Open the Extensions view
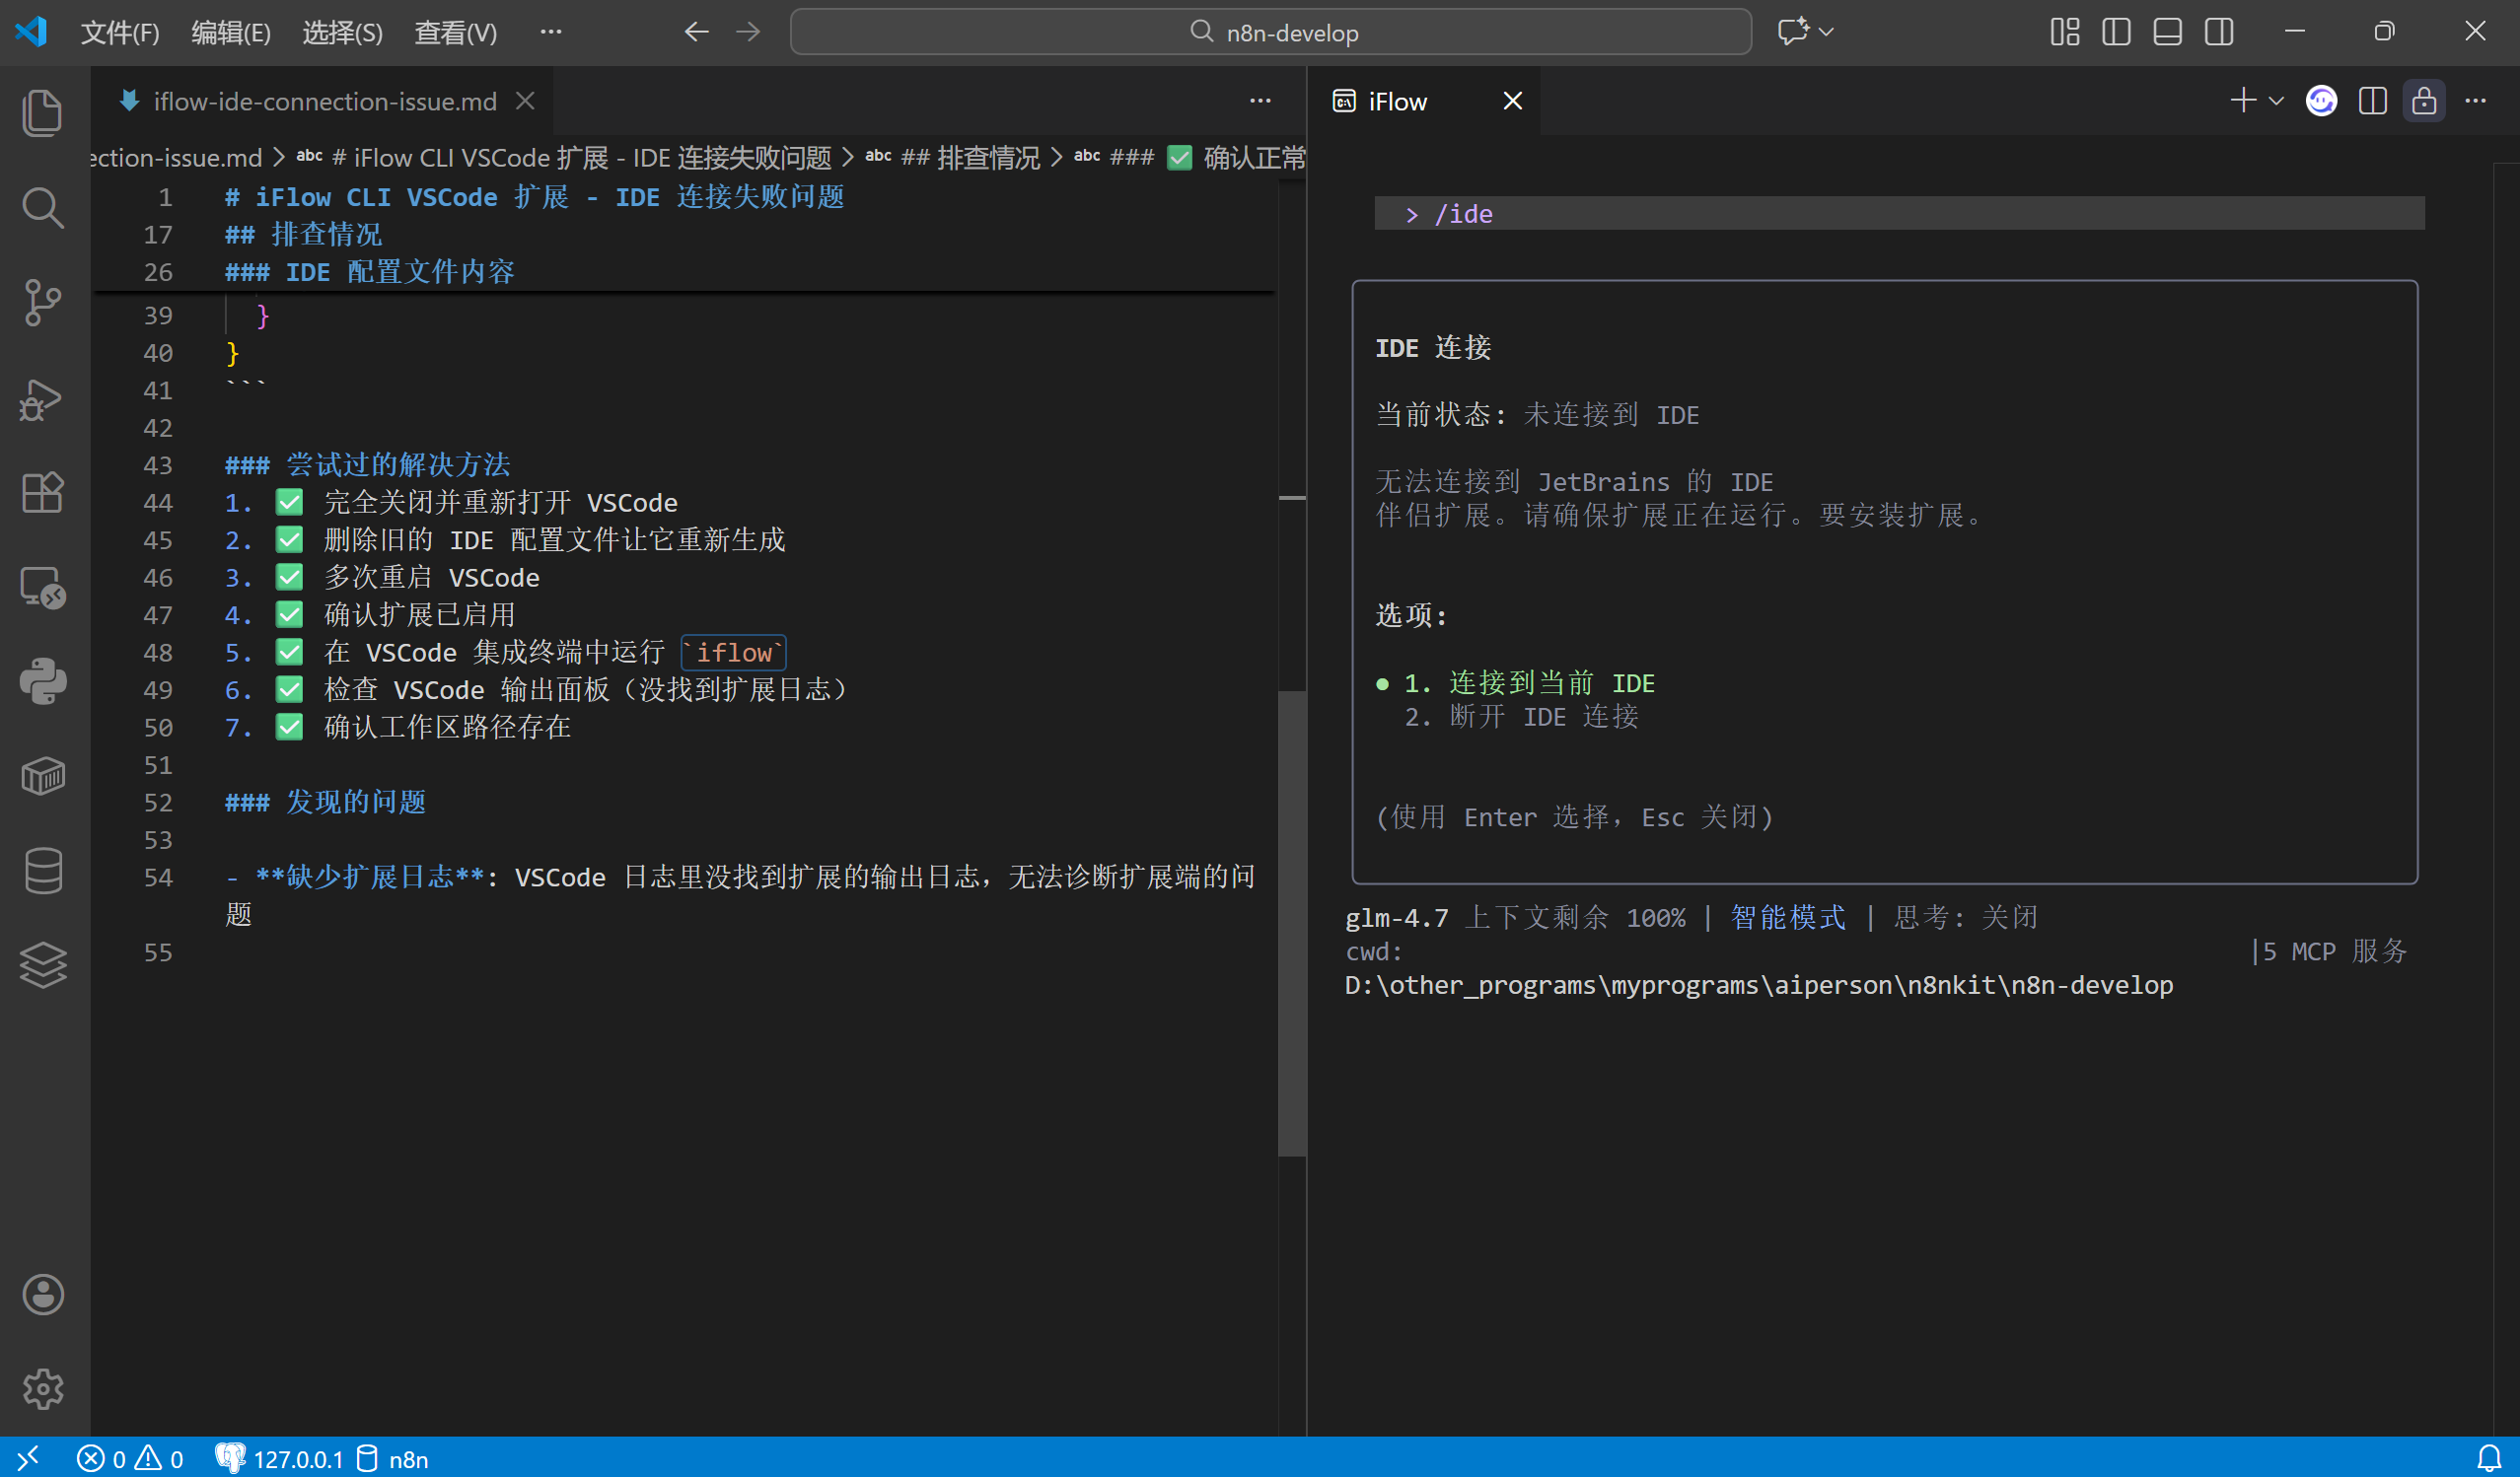2520x1477 pixels. coord(42,492)
